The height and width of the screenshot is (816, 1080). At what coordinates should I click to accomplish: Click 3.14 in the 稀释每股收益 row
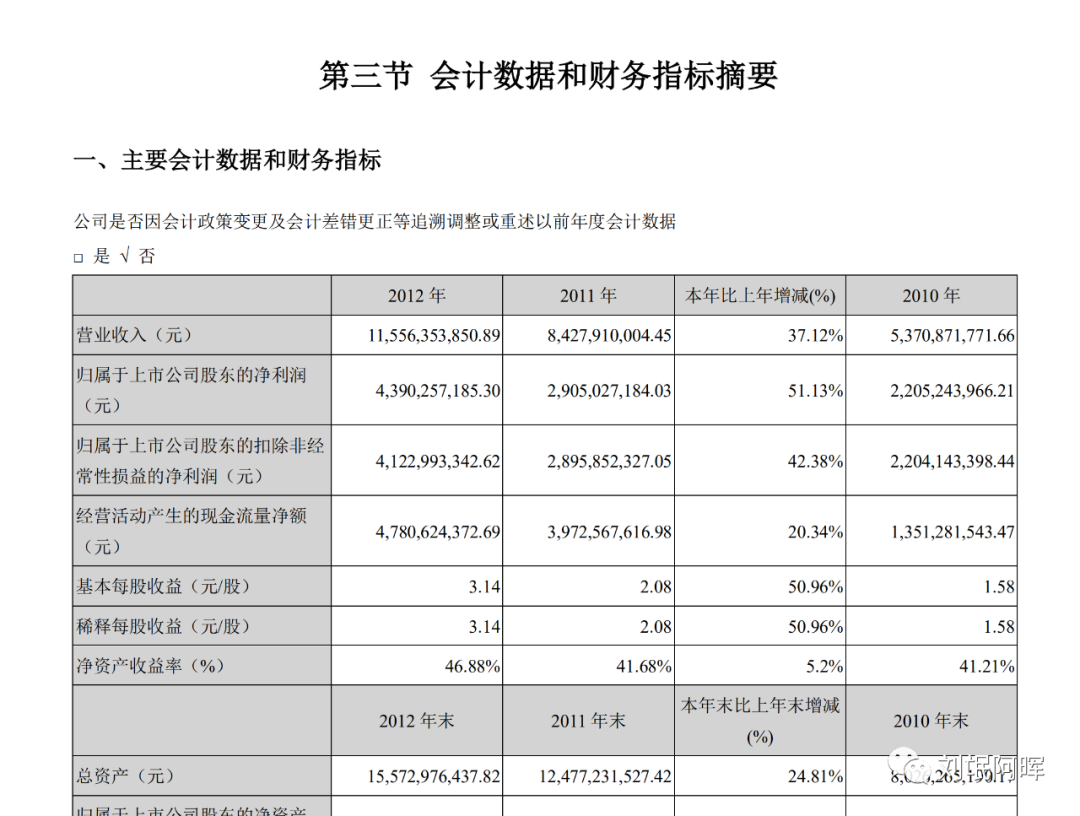coord(485,627)
